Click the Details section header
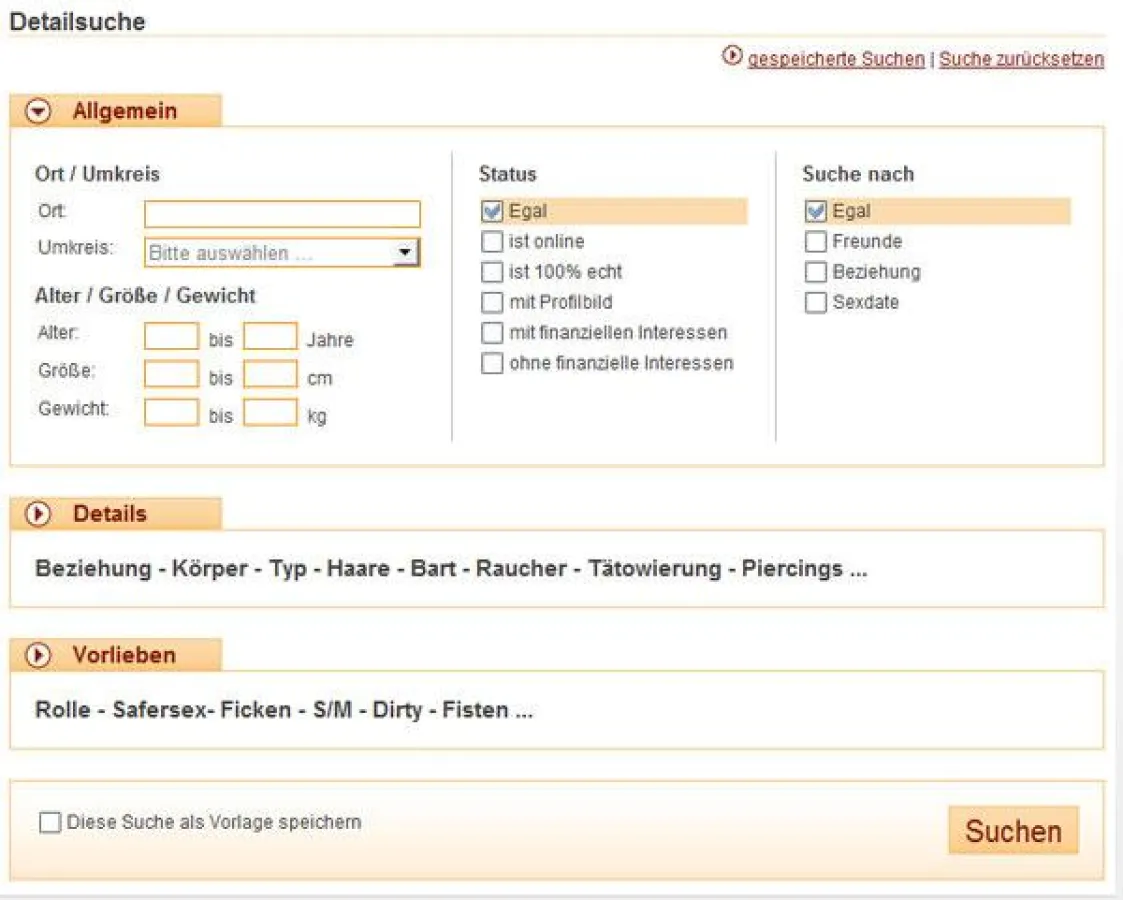1123x900 pixels. click(x=109, y=515)
